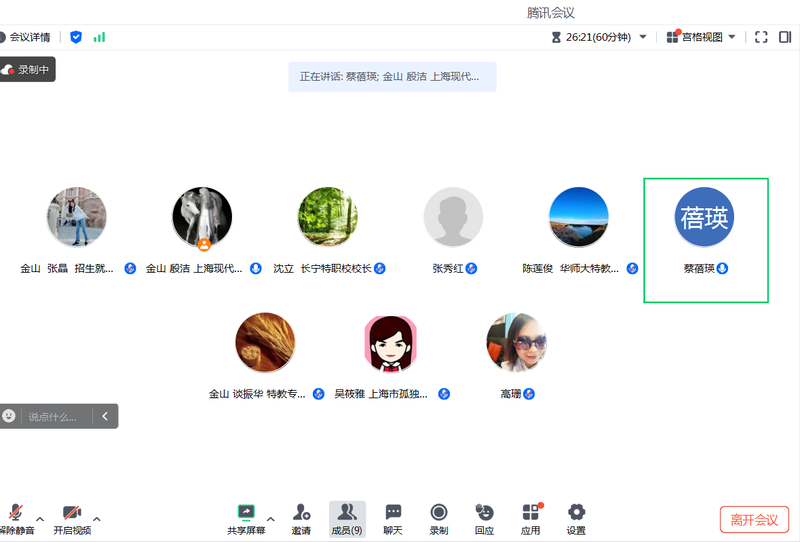This screenshot has height=542, width=800.
Task: Open the Apps (应用) menu
Action: point(530,512)
